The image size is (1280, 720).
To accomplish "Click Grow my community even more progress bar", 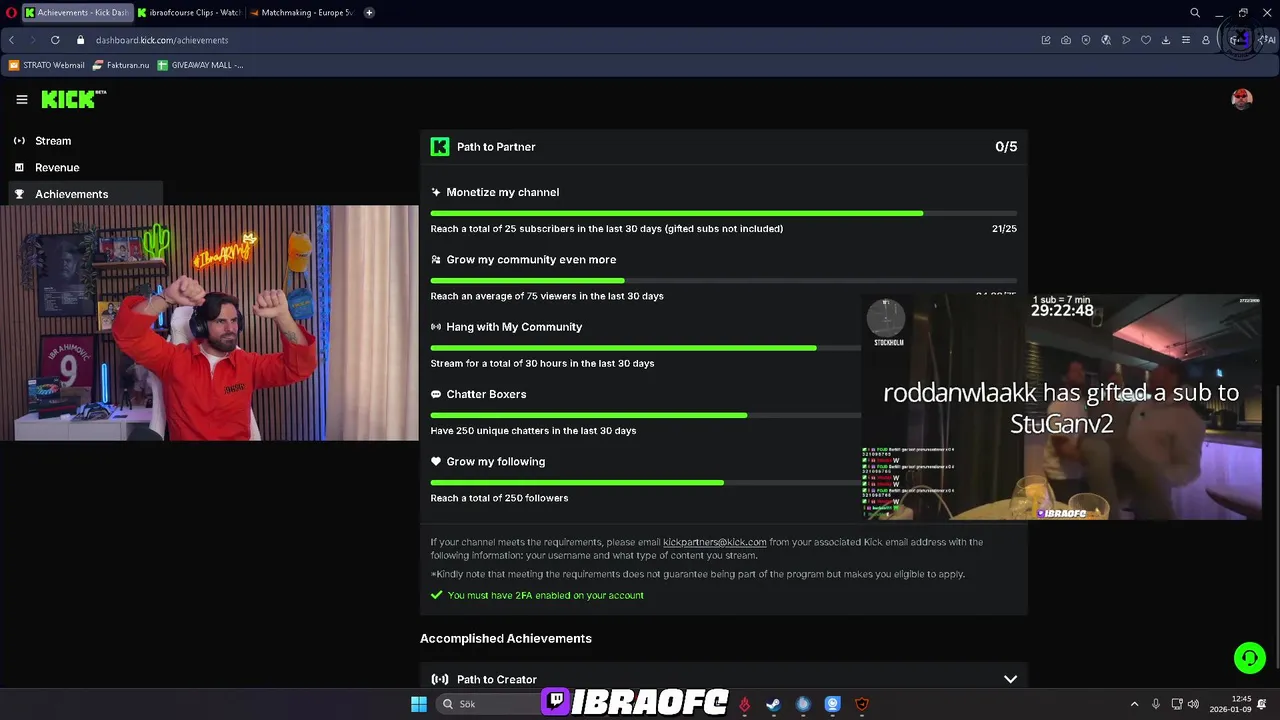I will (723, 281).
